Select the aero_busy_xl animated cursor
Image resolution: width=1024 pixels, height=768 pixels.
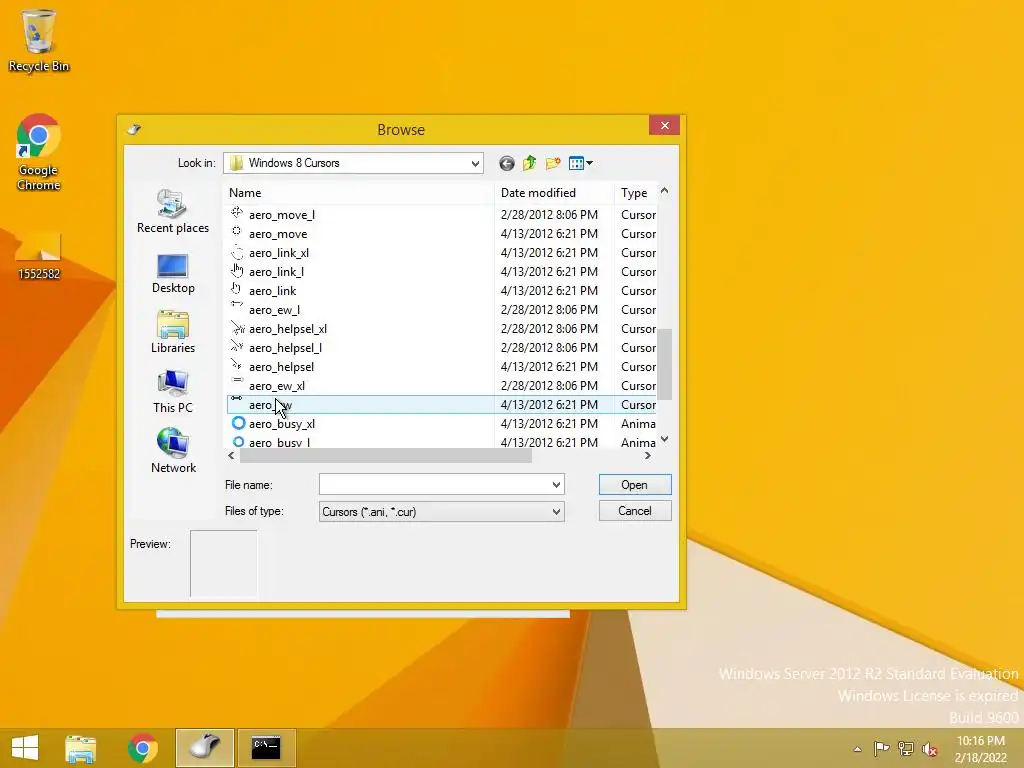(281, 424)
